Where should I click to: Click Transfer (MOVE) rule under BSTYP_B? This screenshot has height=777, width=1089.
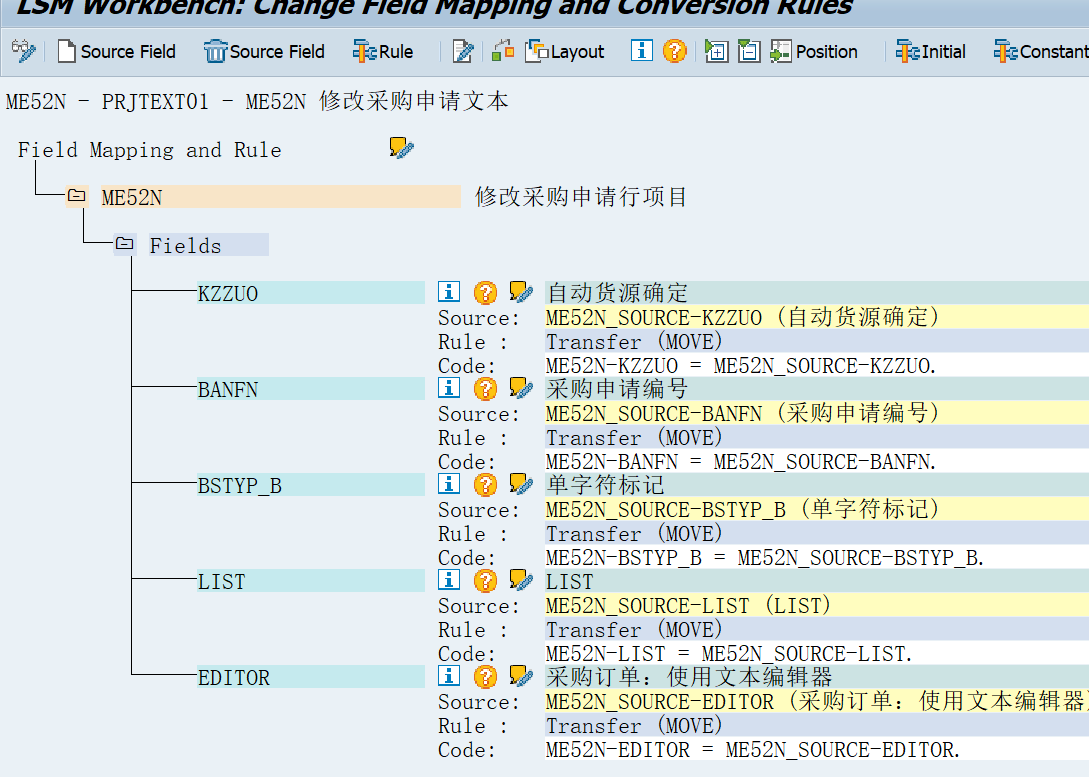point(817,533)
